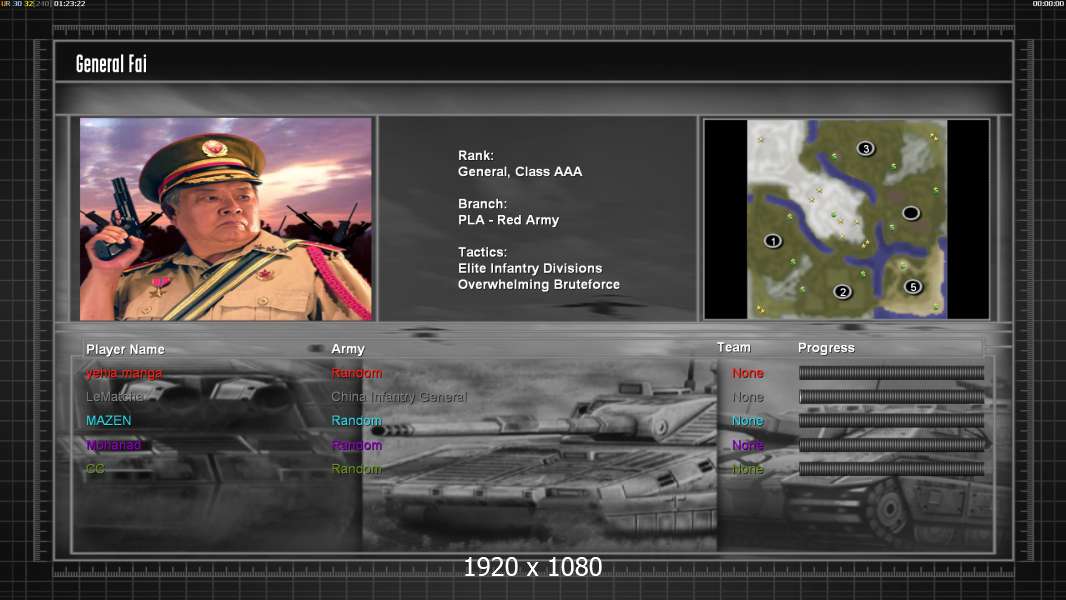The width and height of the screenshot is (1066, 600).
Task: Click the China Infantry General army entry
Action: click(x=399, y=397)
